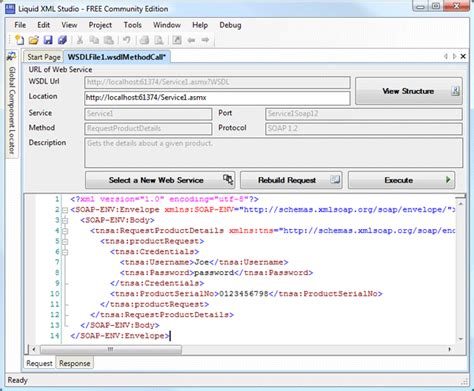
Task: Switch to the Start Page tab
Action: 44,57
